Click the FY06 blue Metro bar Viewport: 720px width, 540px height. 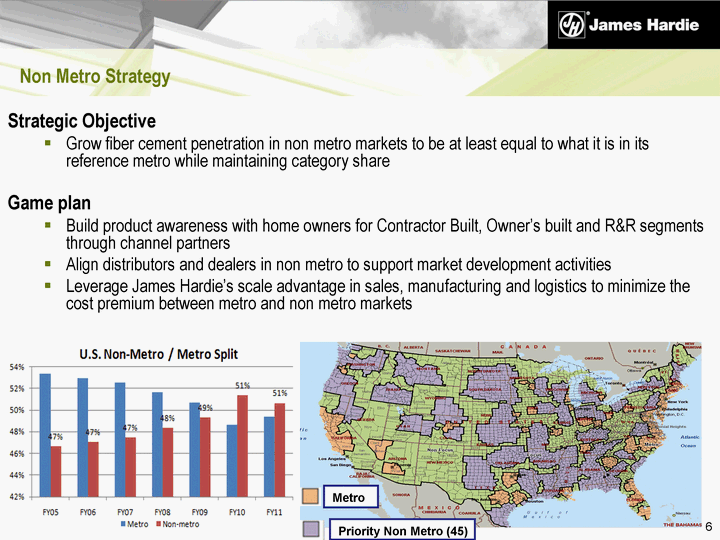click(x=82, y=436)
